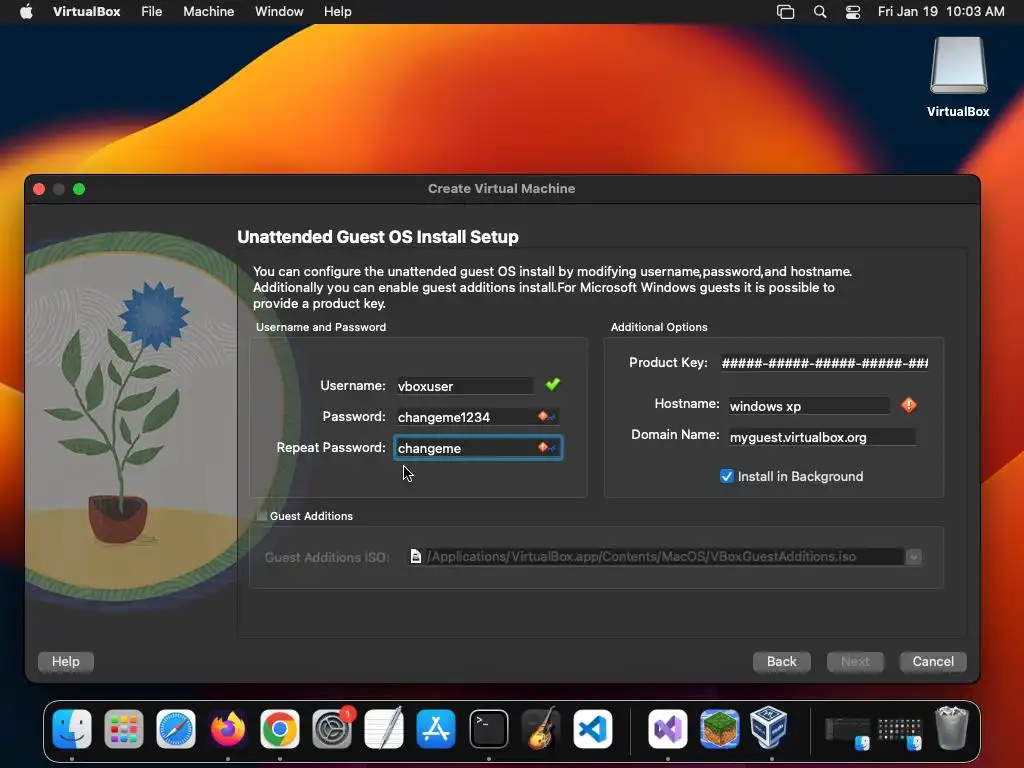Screen dimensions: 1024x768
Task: Open Visual Studio Code from the dock
Action: click(x=593, y=729)
